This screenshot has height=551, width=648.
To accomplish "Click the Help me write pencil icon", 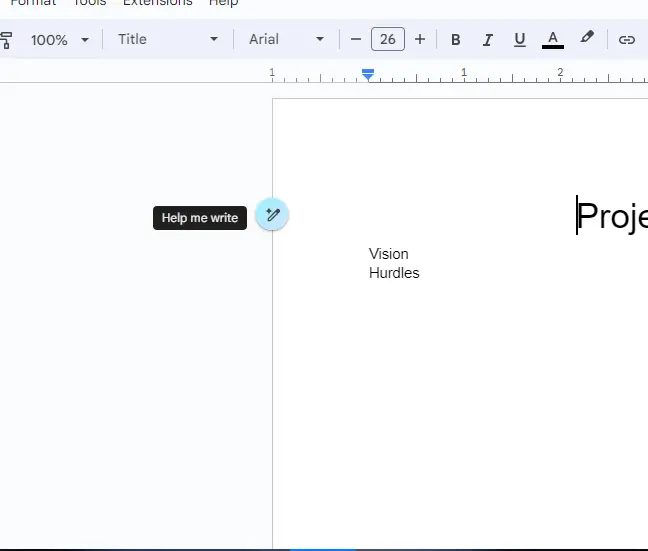I will click(272, 215).
